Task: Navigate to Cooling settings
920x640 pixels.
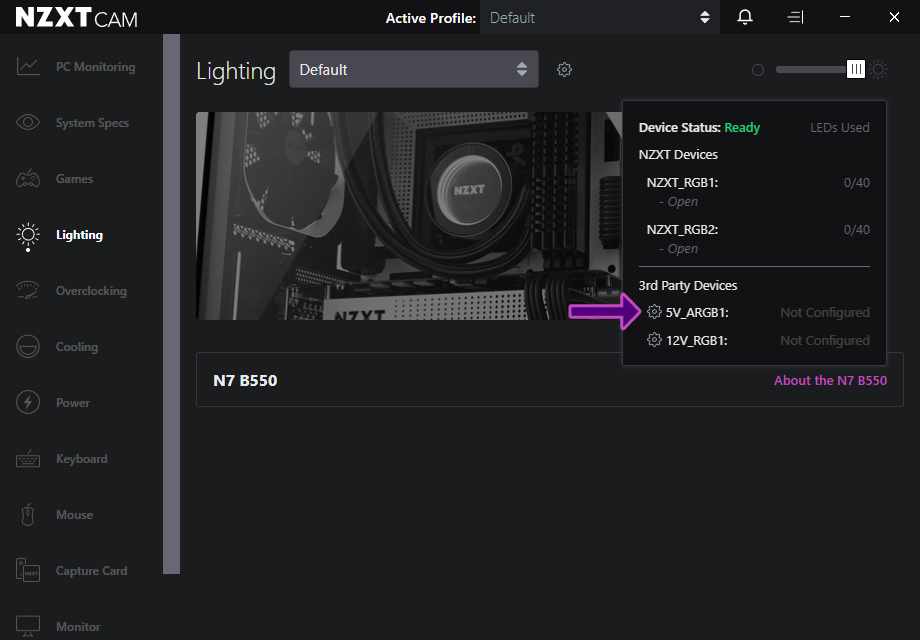Action: (x=76, y=347)
